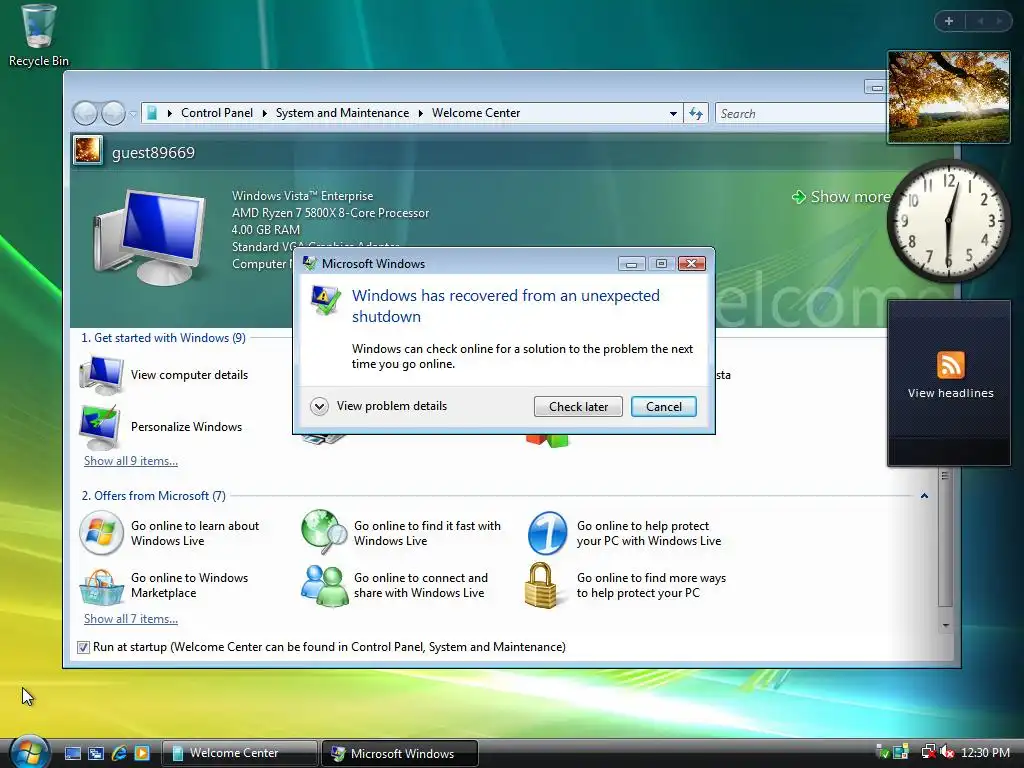Screen dimensions: 1024x768
Task: Open Go online to connect and share icon
Action: pos(324,586)
